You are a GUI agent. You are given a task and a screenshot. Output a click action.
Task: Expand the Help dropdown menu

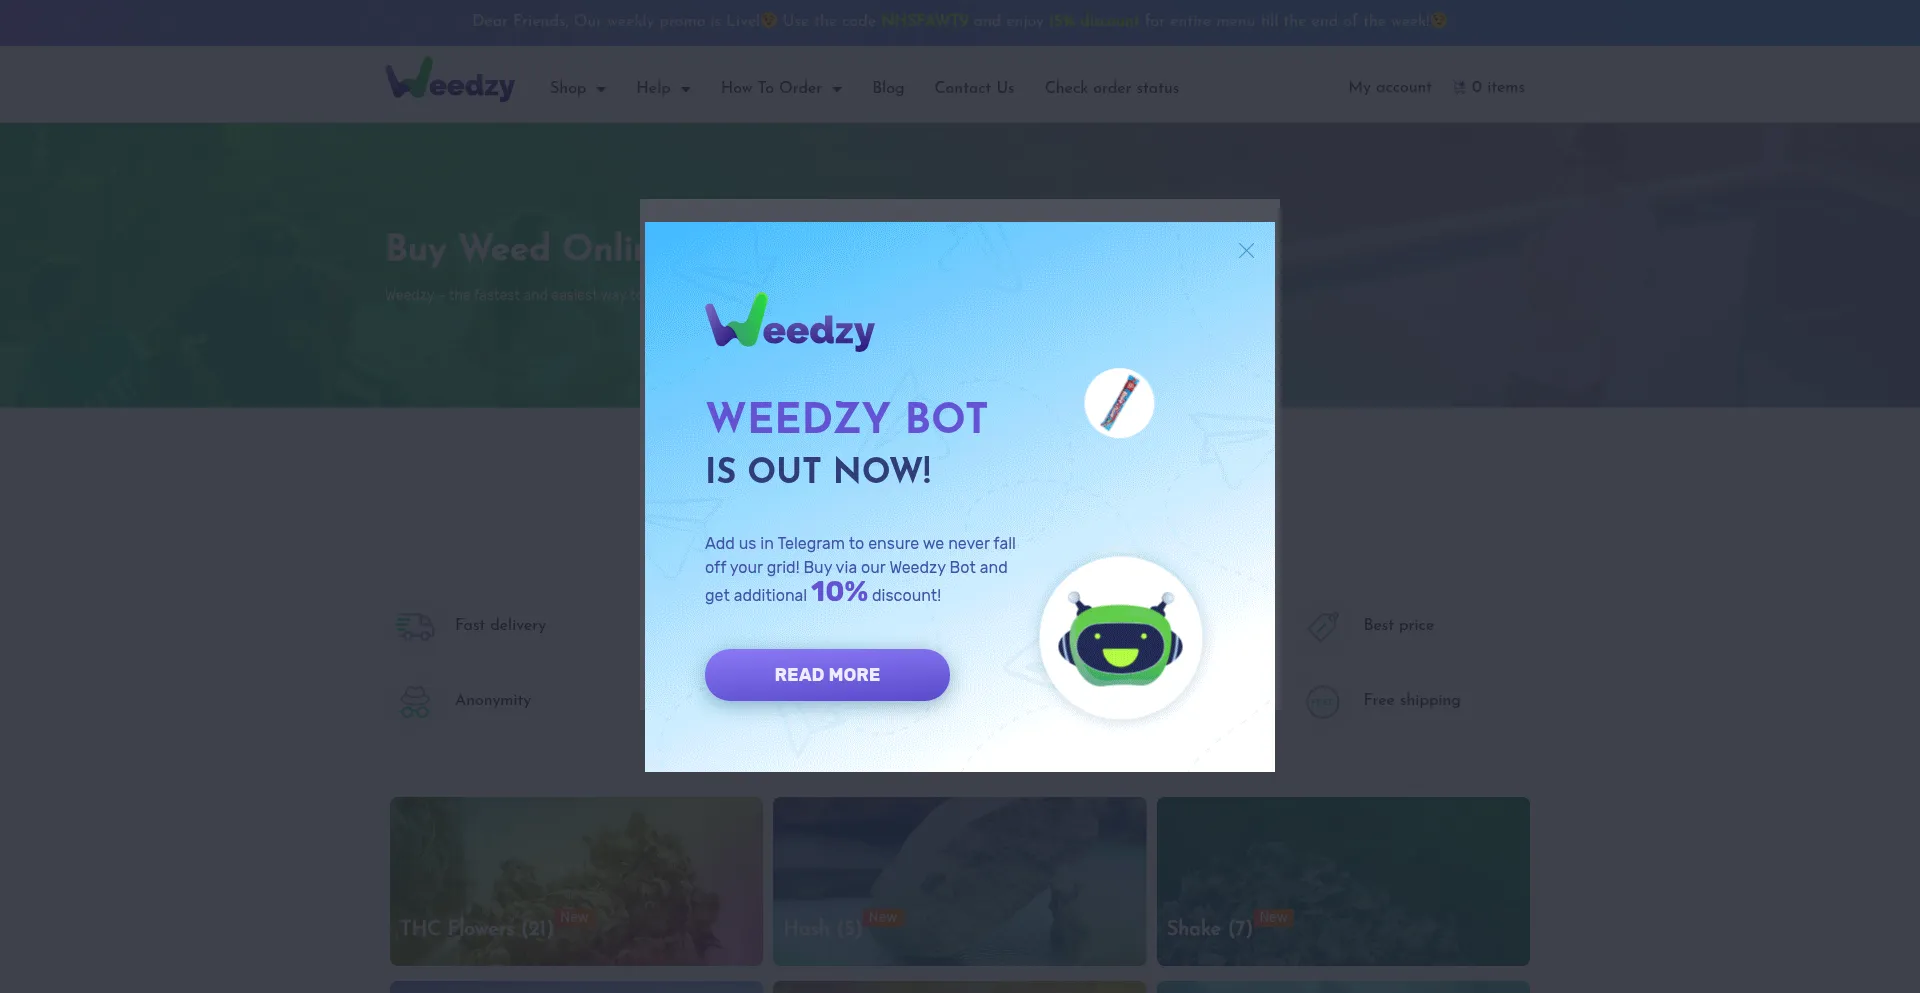click(x=663, y=88)
